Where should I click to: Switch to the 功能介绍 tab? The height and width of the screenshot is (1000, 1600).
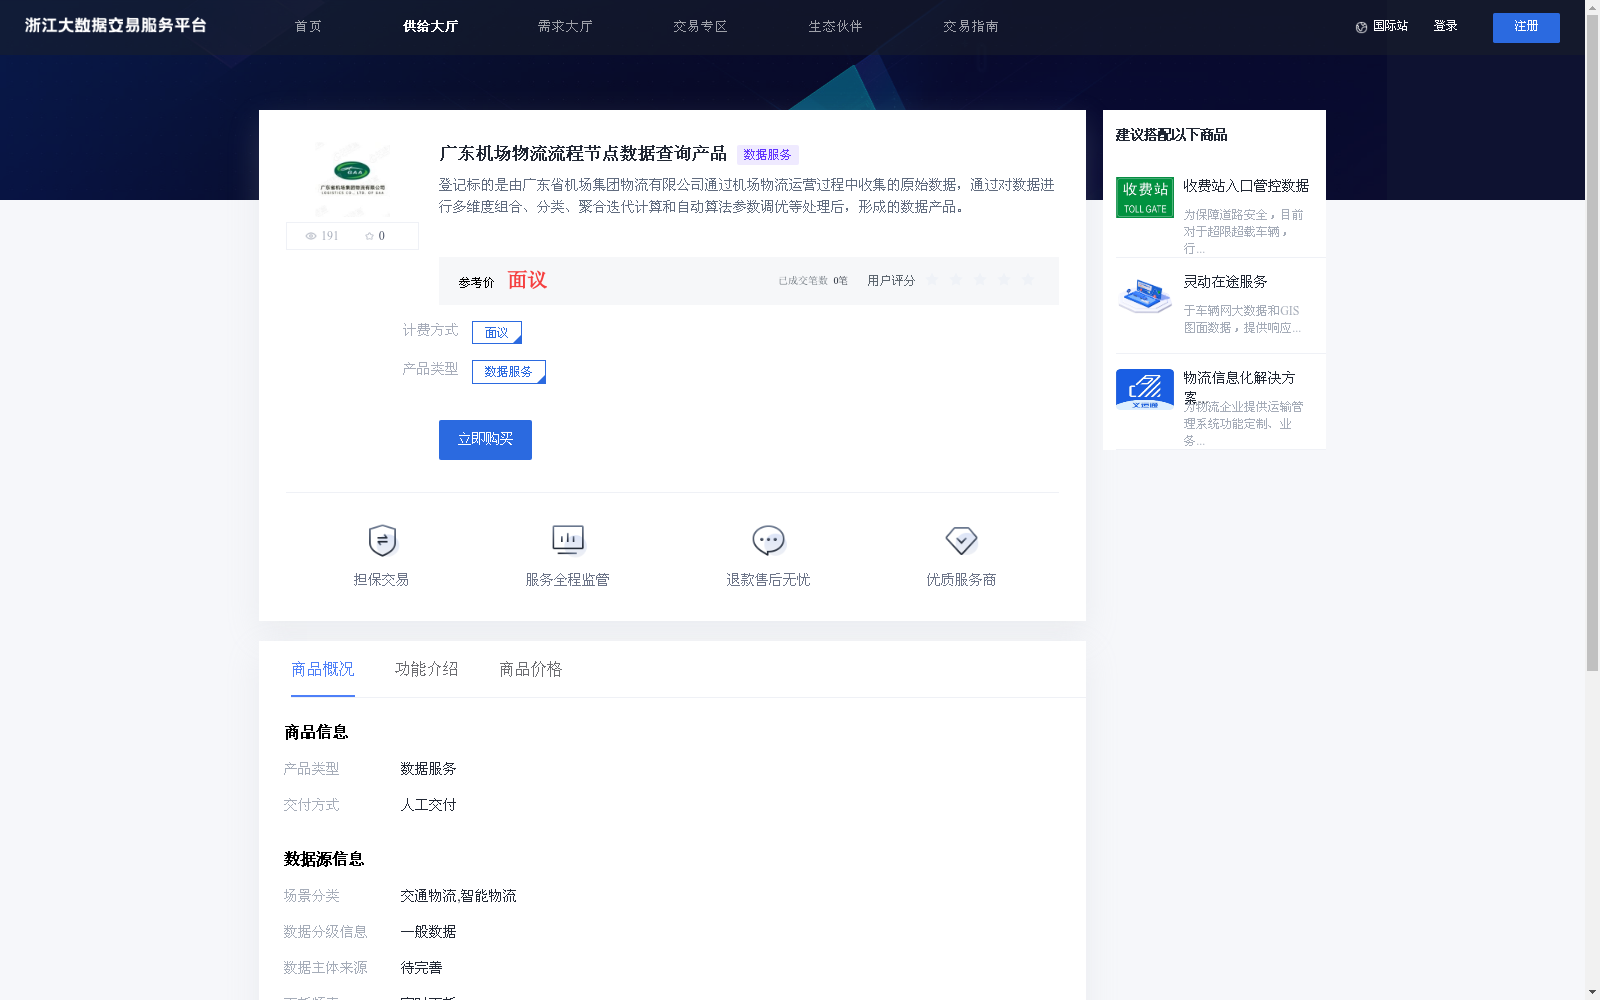427,669
